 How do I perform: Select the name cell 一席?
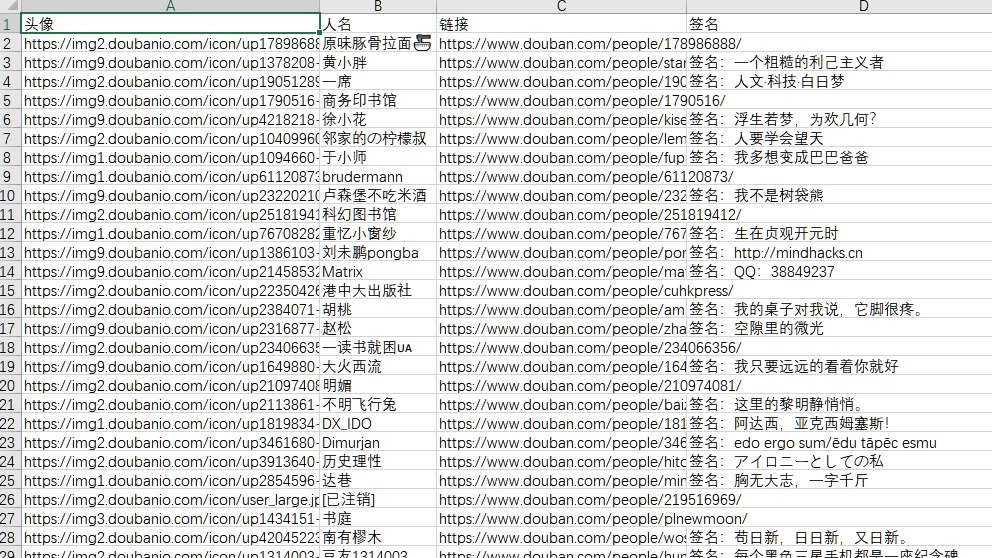tap(378, 82)
